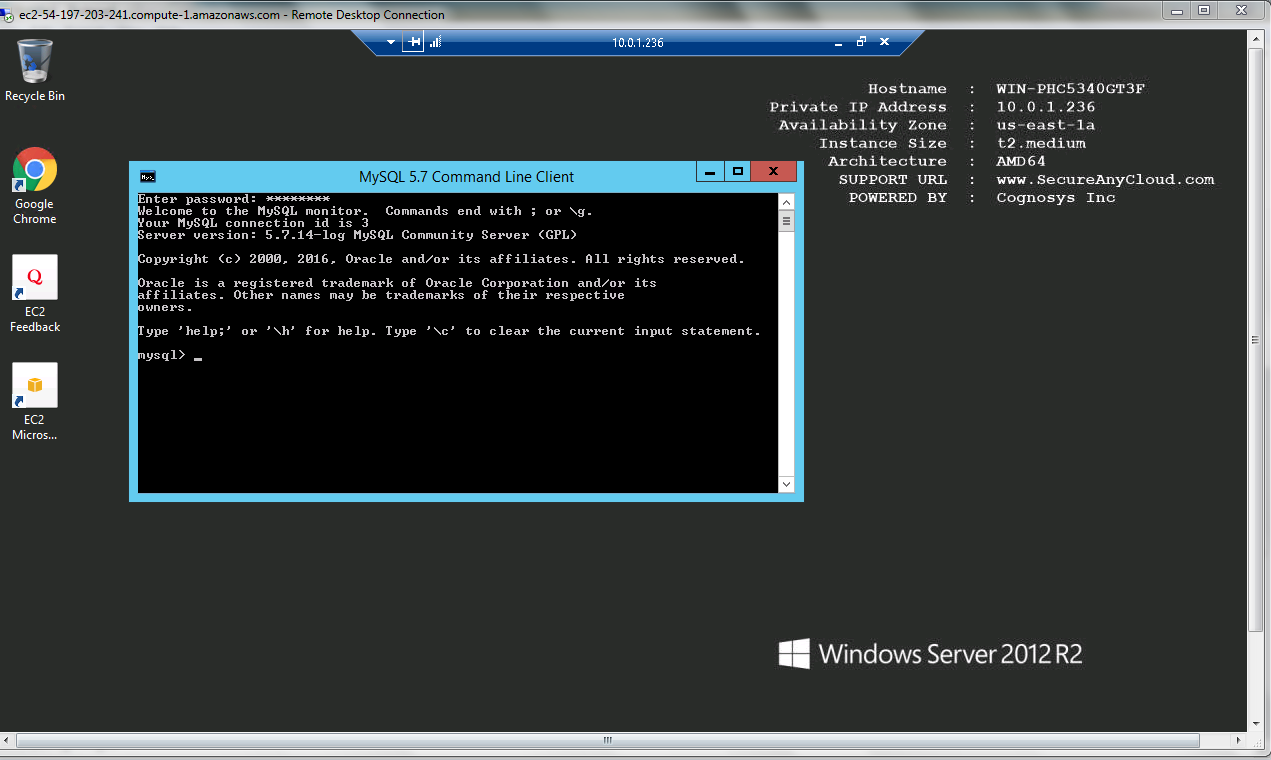
Task: Click the Remote Desktop Connection title bar icon
Action: pyautogui.click(x=9, y=15)
